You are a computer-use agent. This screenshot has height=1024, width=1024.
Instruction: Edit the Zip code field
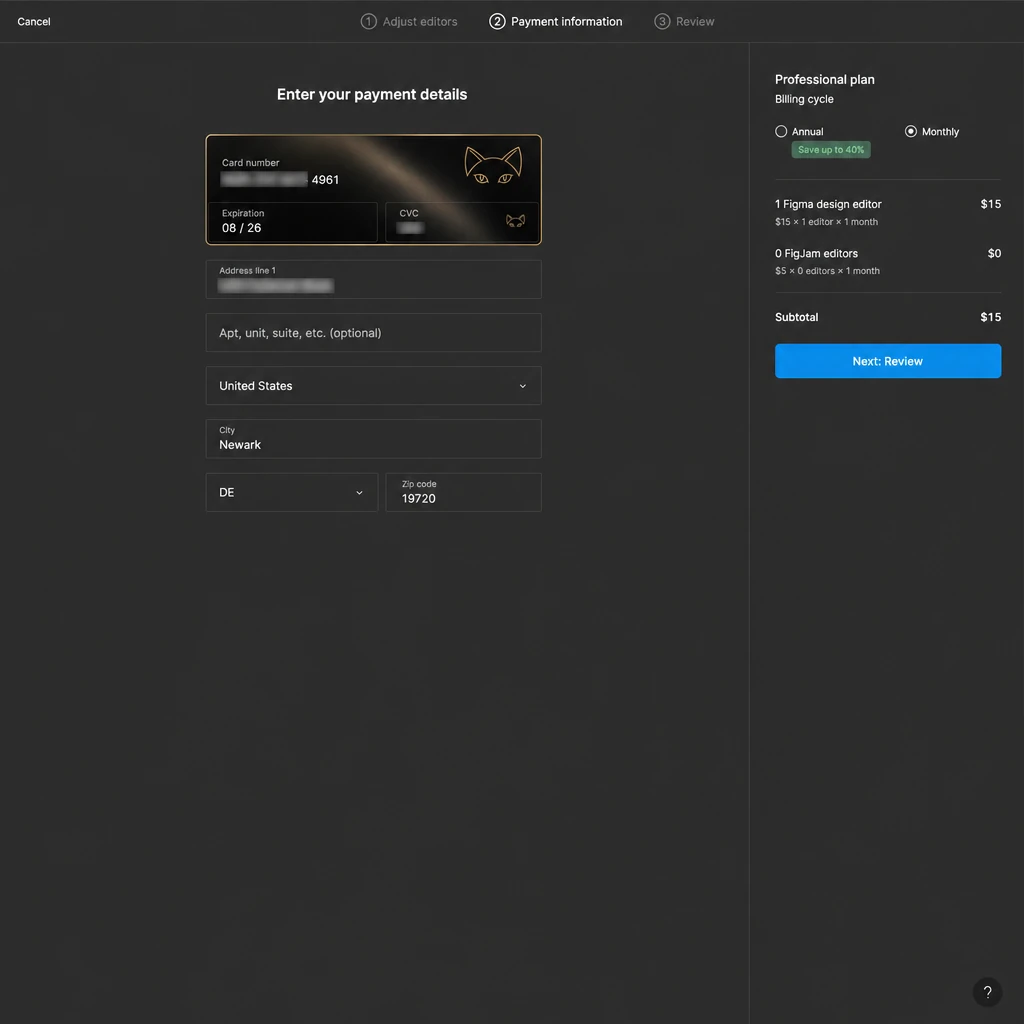(x=464, y=492)
